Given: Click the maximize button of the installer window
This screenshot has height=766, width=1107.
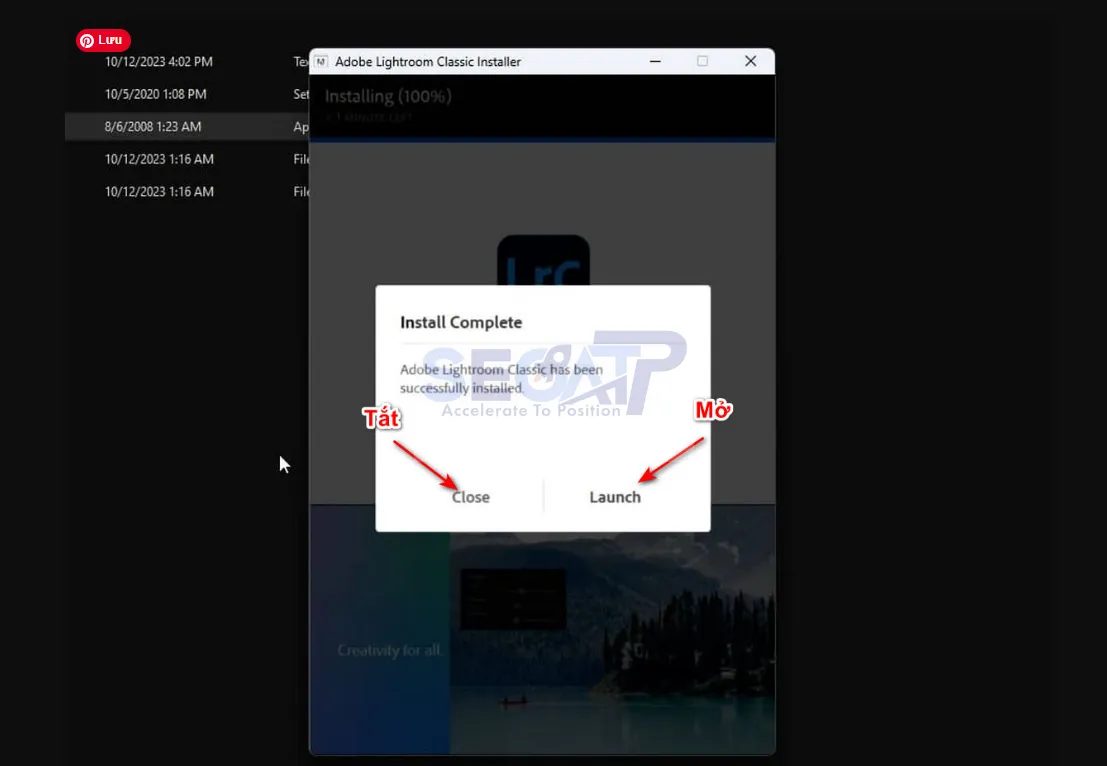Looking at the screenshot, I should point(702,62).
